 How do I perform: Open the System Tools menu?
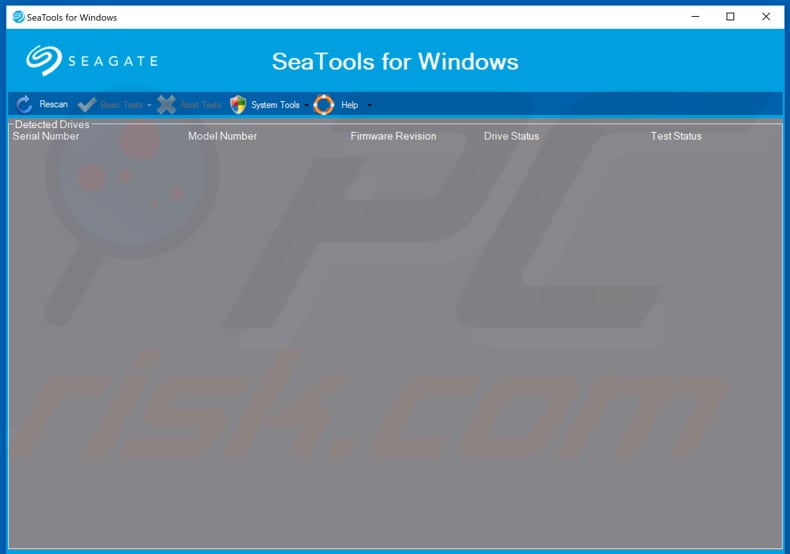[x=275, y=105]
